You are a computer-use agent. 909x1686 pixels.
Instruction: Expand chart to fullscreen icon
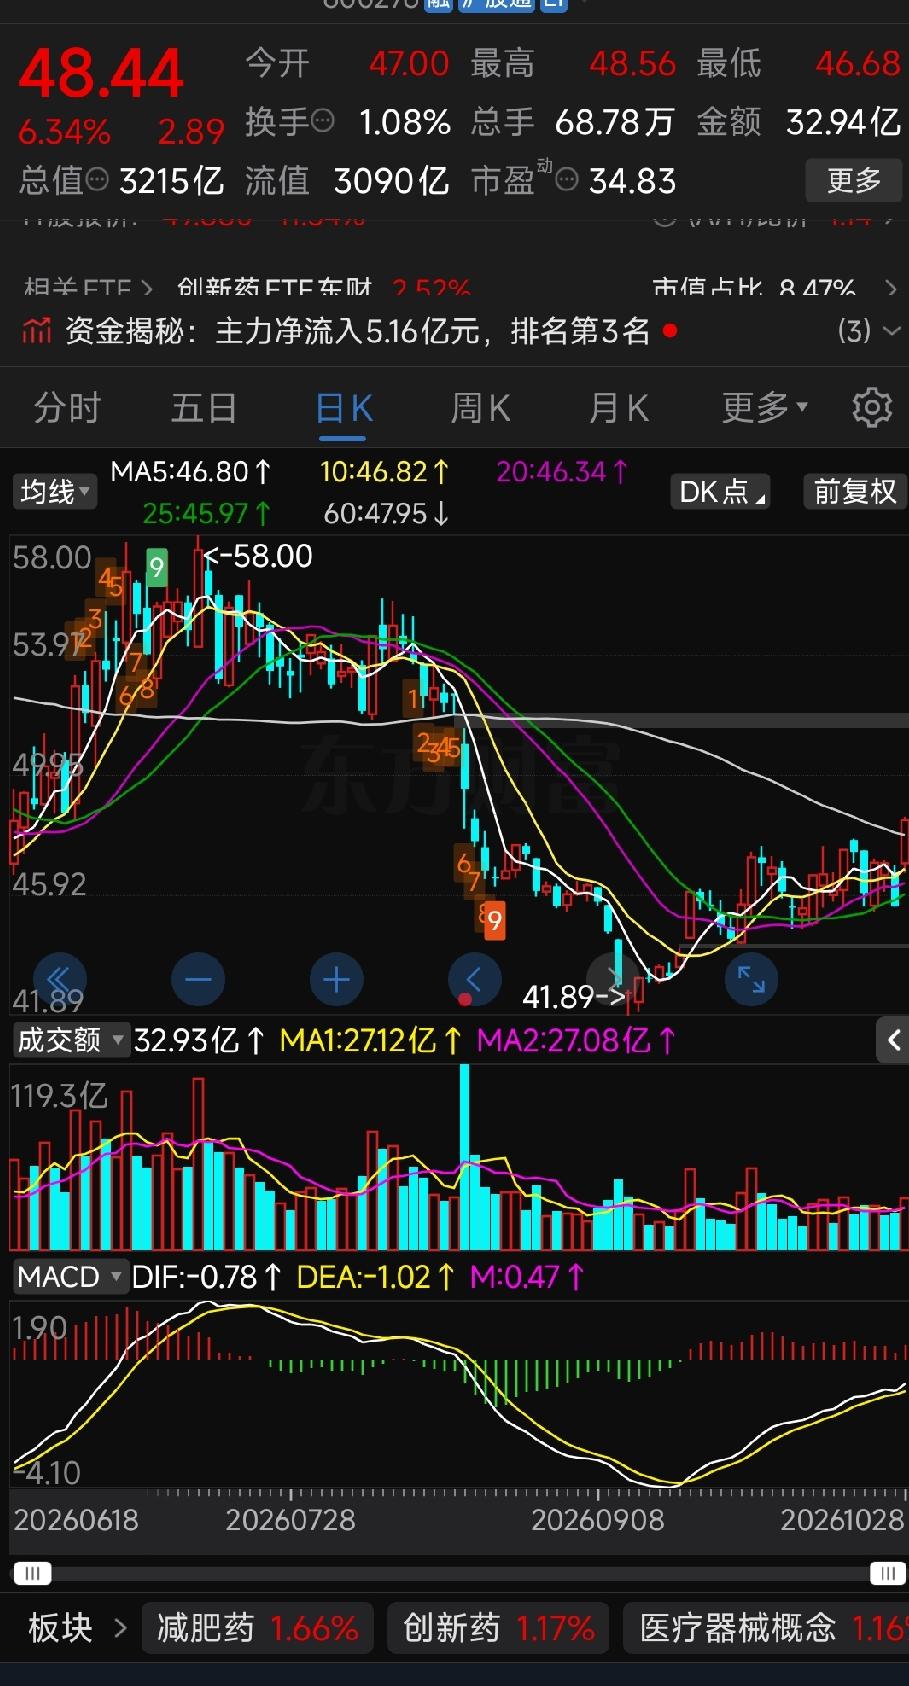coord(751,979)
